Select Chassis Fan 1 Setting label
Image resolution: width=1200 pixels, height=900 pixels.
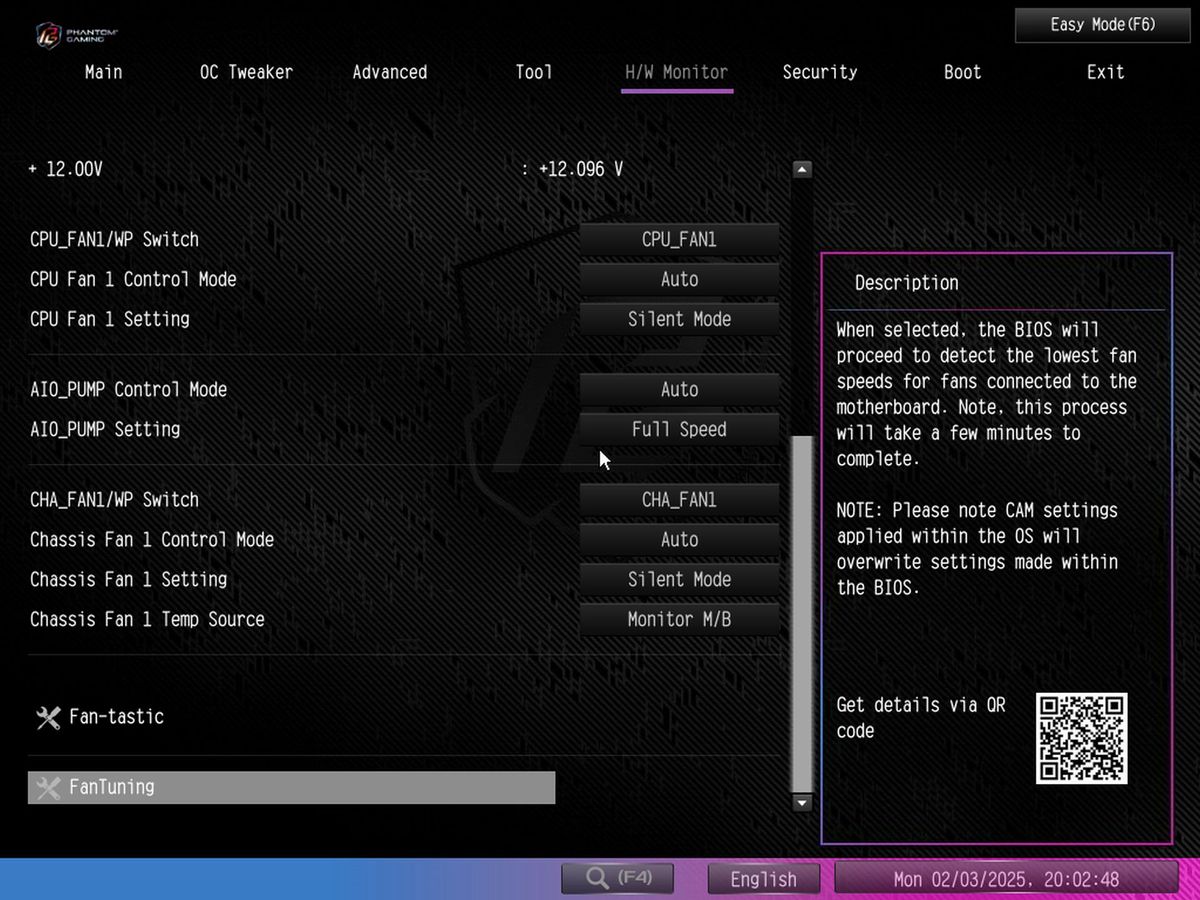pos(128,580)
